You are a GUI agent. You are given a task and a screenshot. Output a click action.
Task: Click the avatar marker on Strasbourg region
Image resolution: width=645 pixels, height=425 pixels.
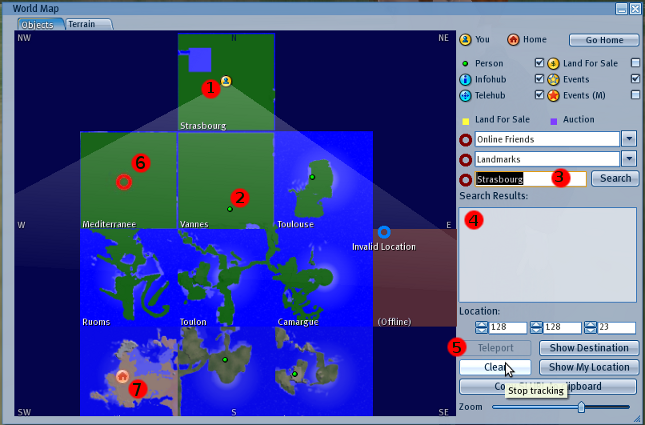coord(226,81)
